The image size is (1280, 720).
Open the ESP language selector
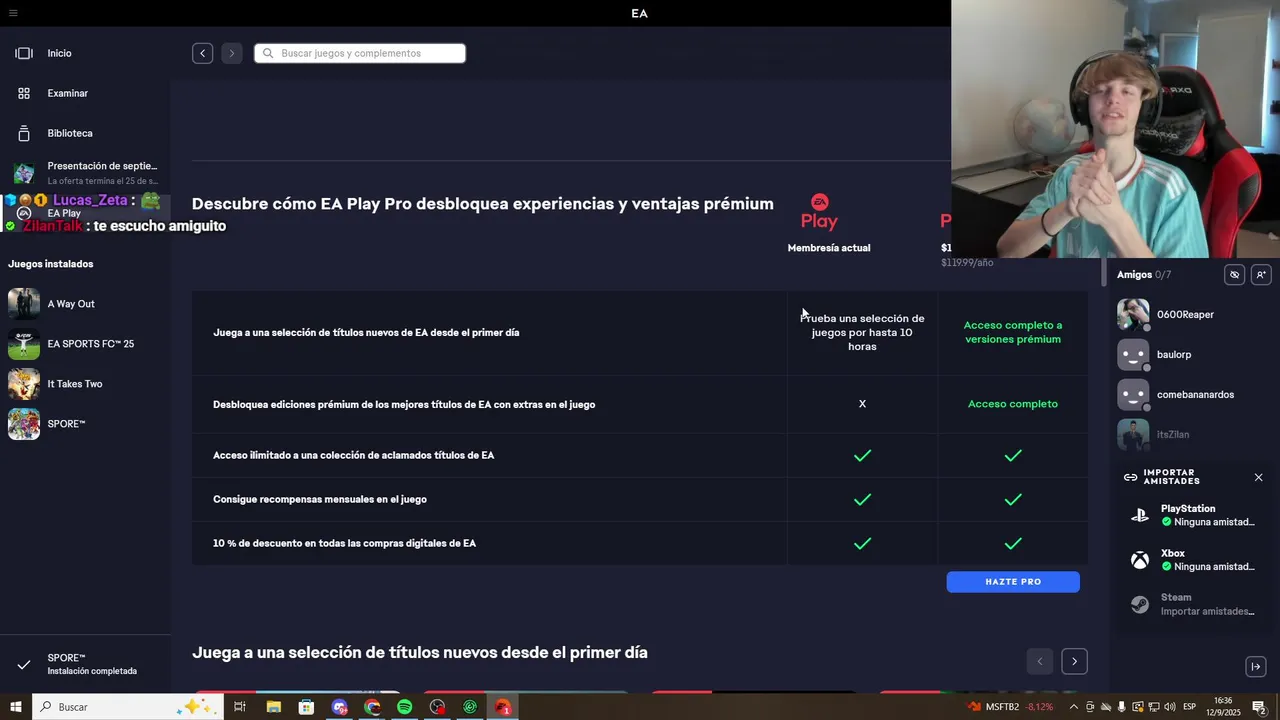coord(1190,707)
